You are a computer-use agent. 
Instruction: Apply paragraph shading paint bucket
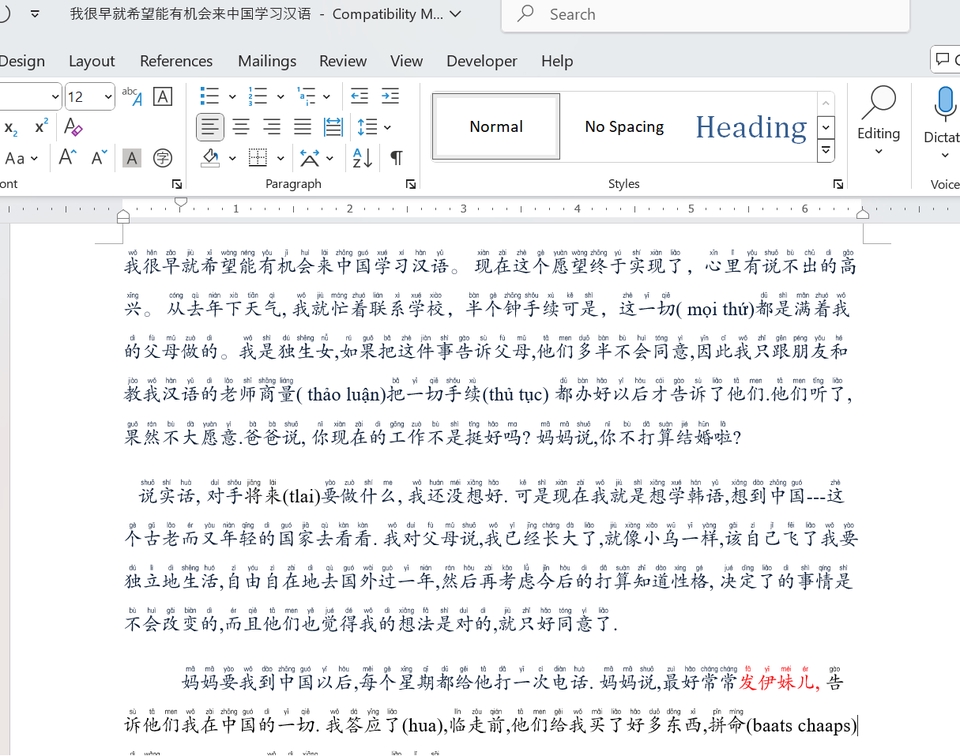point(211,159)
